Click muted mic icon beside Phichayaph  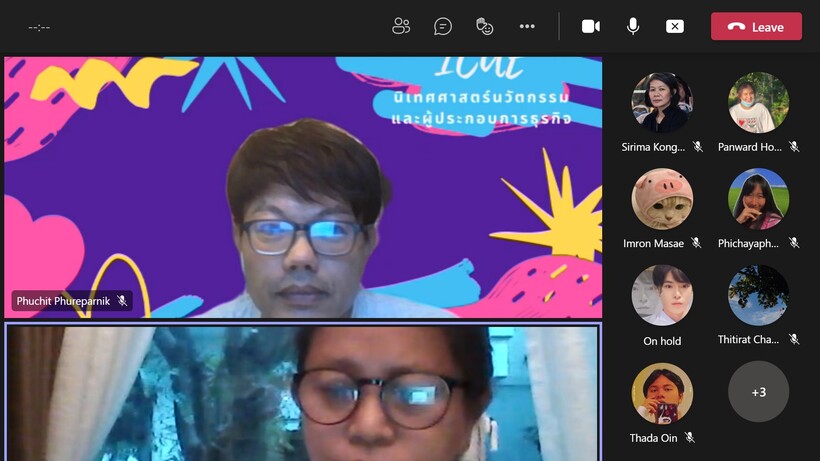click(794, 243)
